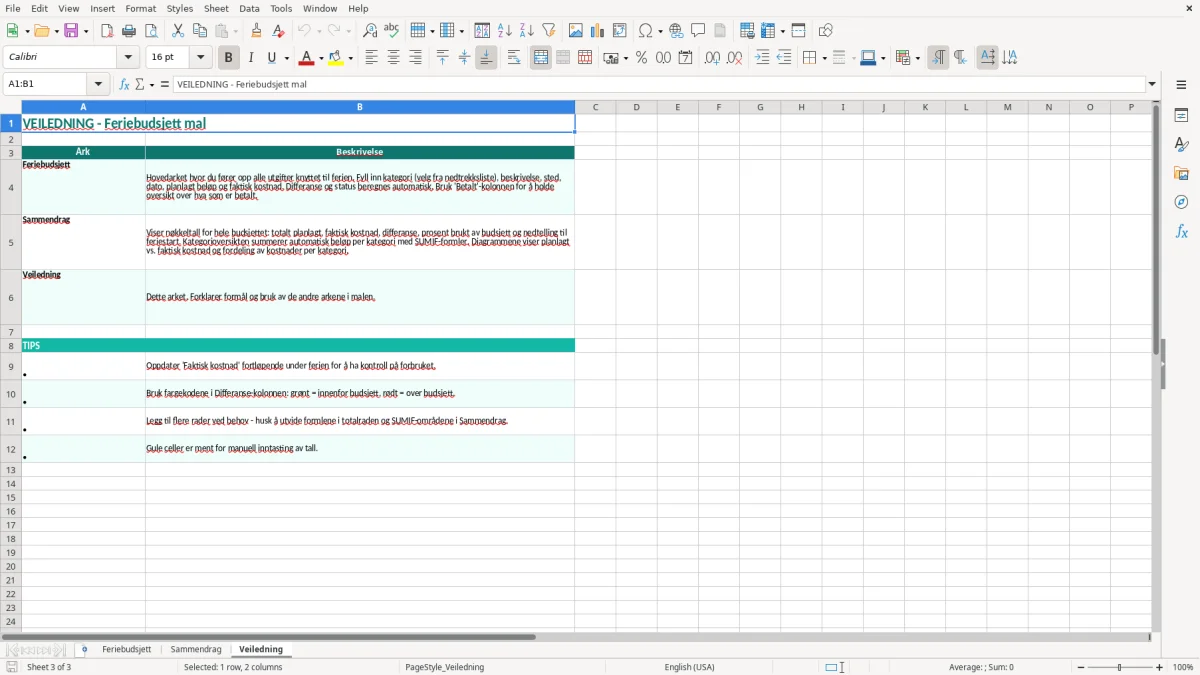
Task: Click the Sort icon
Action: tap(482, 31)
